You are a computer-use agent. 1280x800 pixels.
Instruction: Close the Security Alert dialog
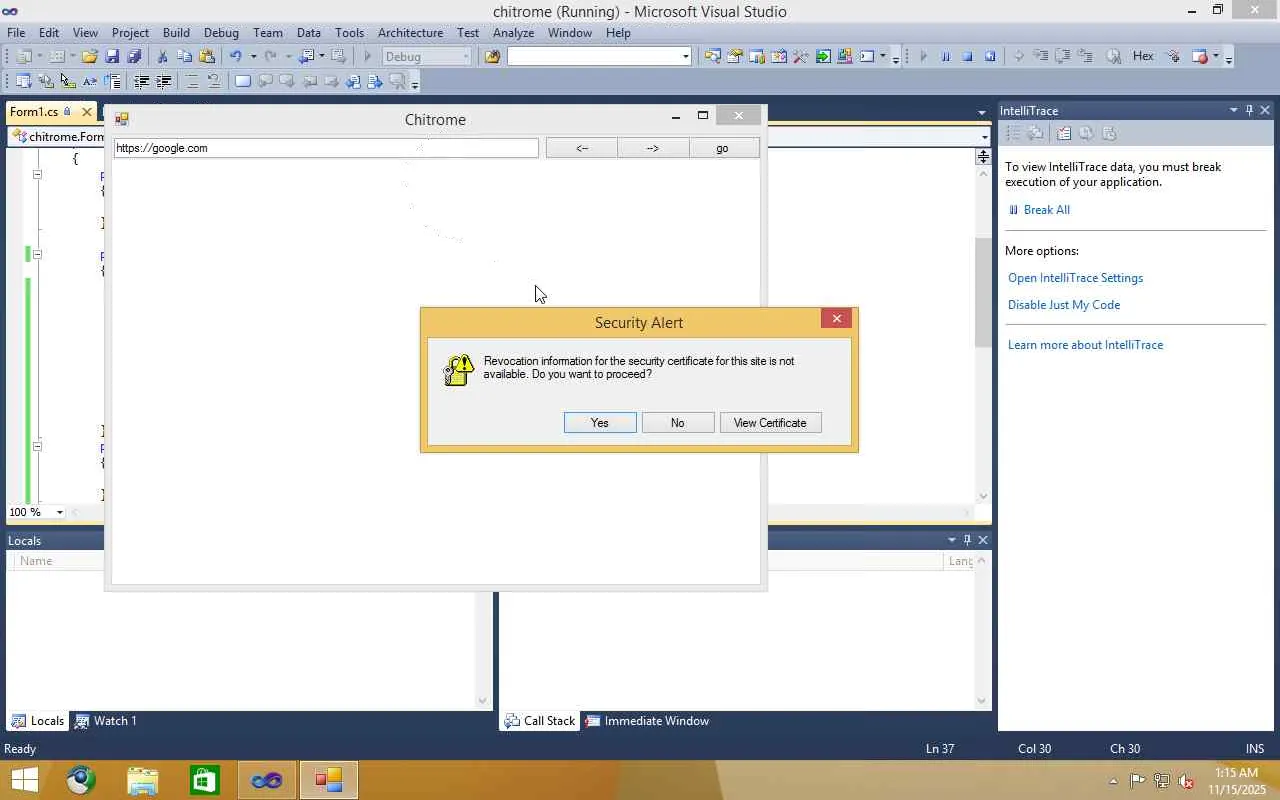pos(837,318)
